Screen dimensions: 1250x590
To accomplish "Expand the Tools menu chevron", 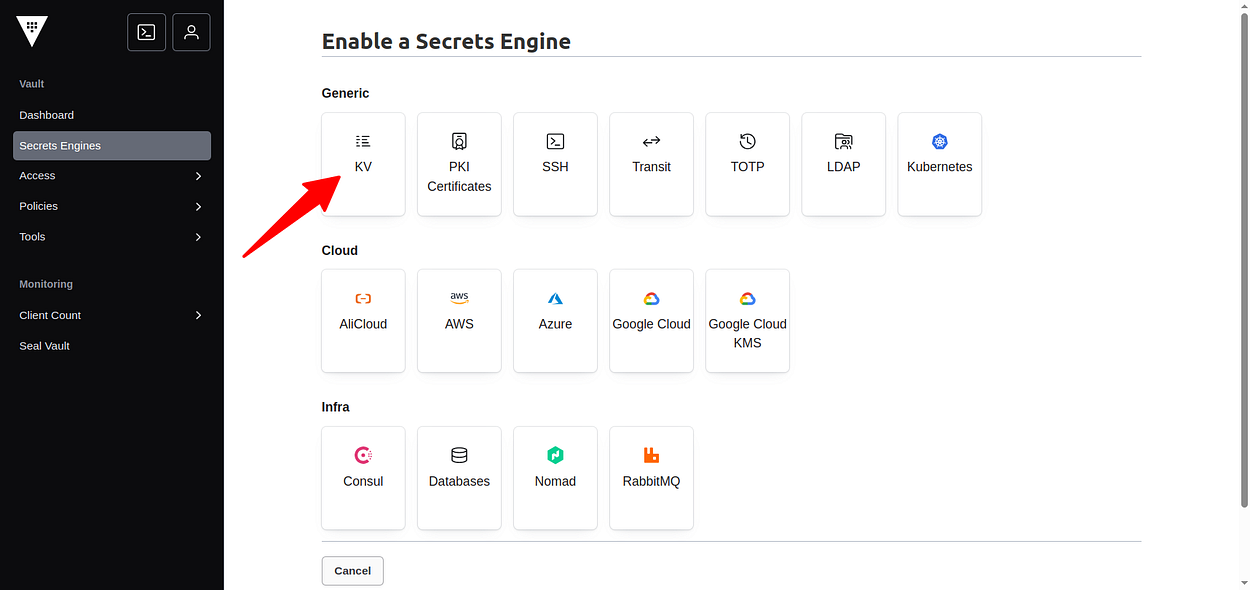I will pos(198,237).
